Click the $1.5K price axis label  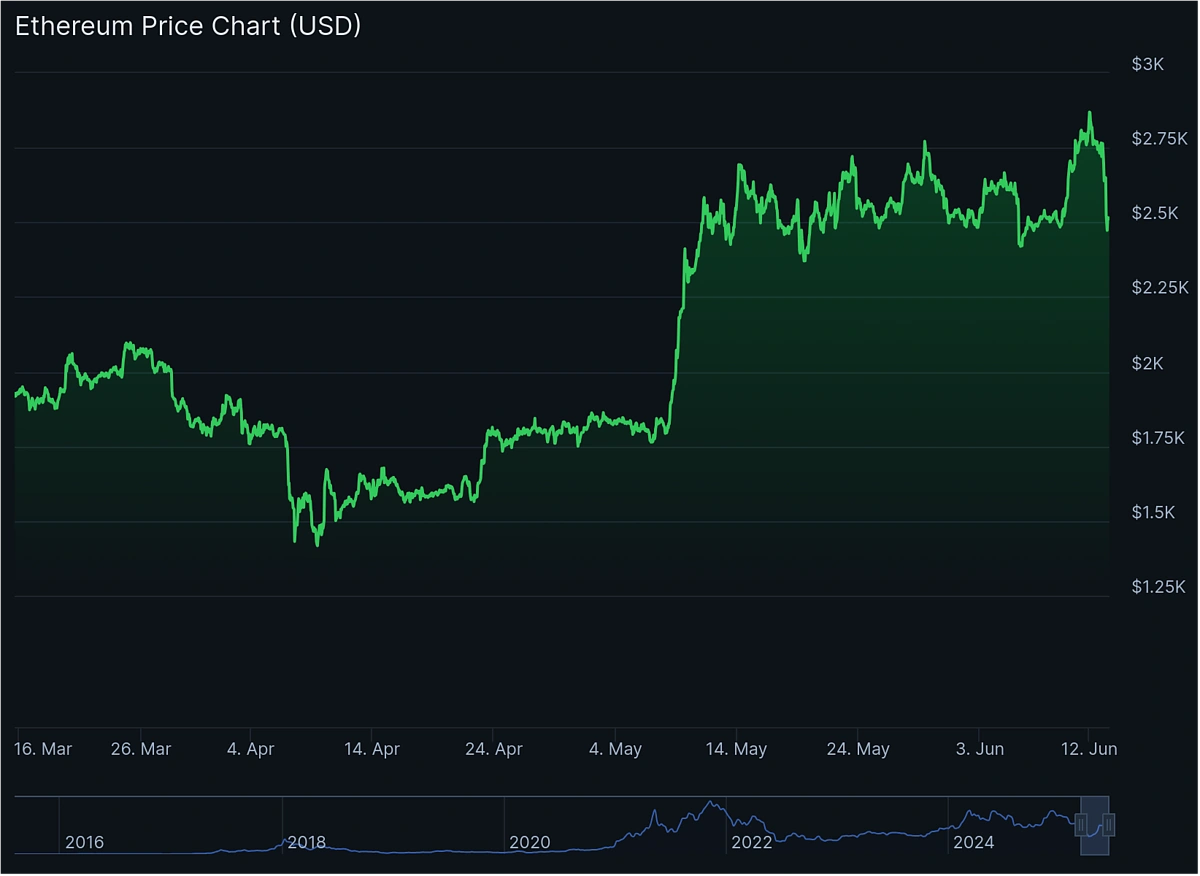tap(1155, 512)
